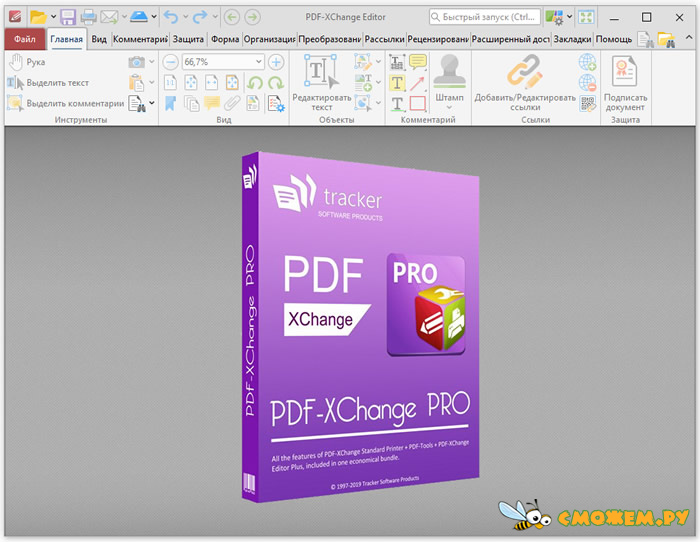Click the Fit Page icon

(191, 83)
